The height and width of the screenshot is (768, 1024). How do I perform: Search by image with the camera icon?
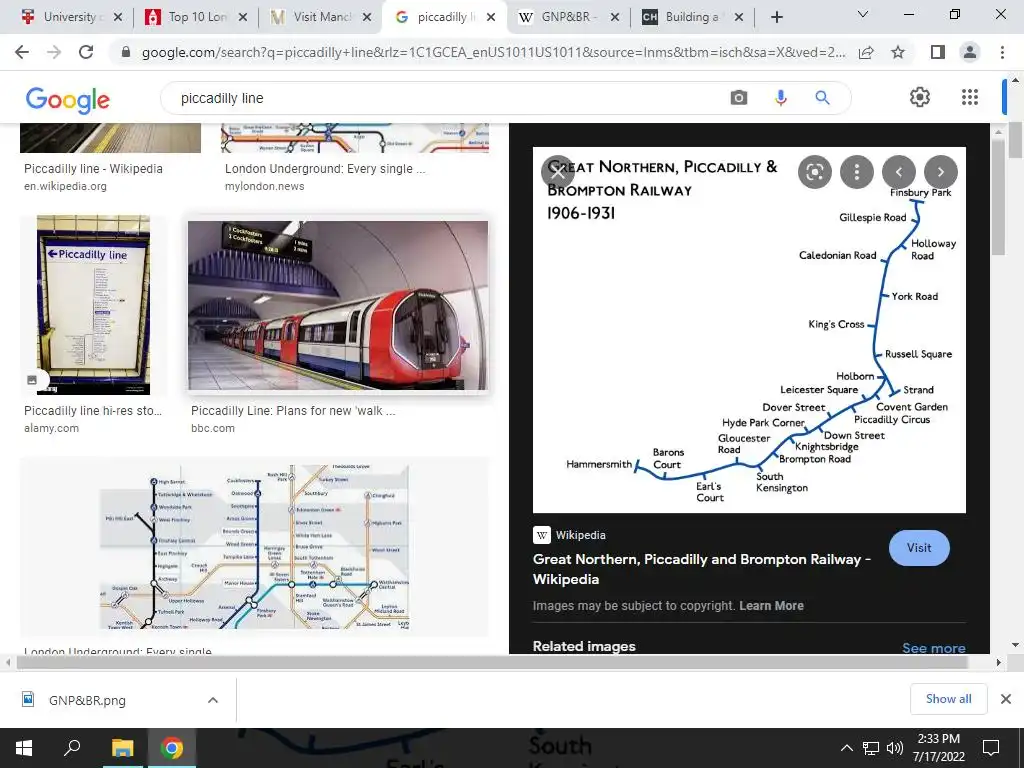point(739,98)
